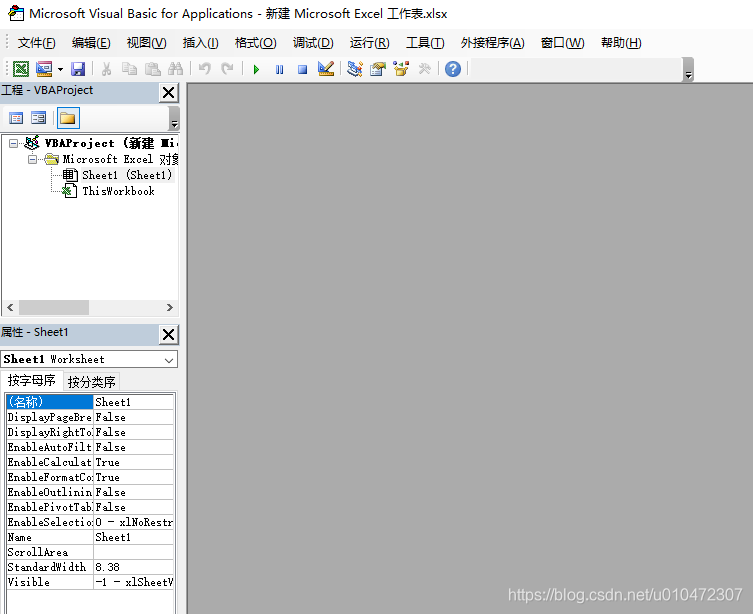
Task: Click Insert UserForm toolbar icon
Action: pos(44,69)
